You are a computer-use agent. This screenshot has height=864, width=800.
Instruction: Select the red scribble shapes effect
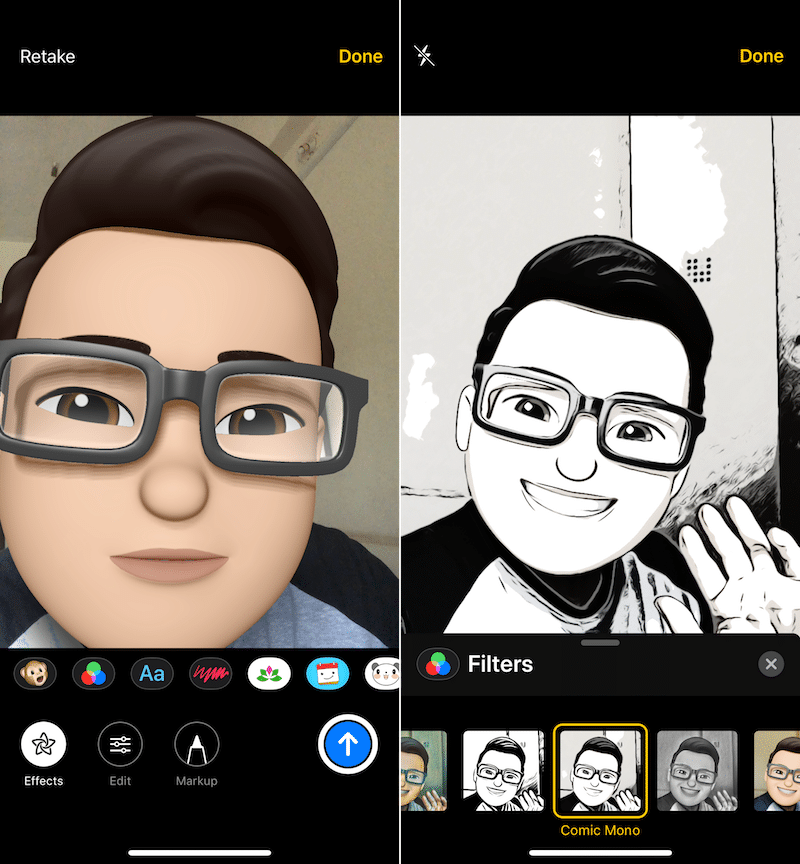coord(211,674)
